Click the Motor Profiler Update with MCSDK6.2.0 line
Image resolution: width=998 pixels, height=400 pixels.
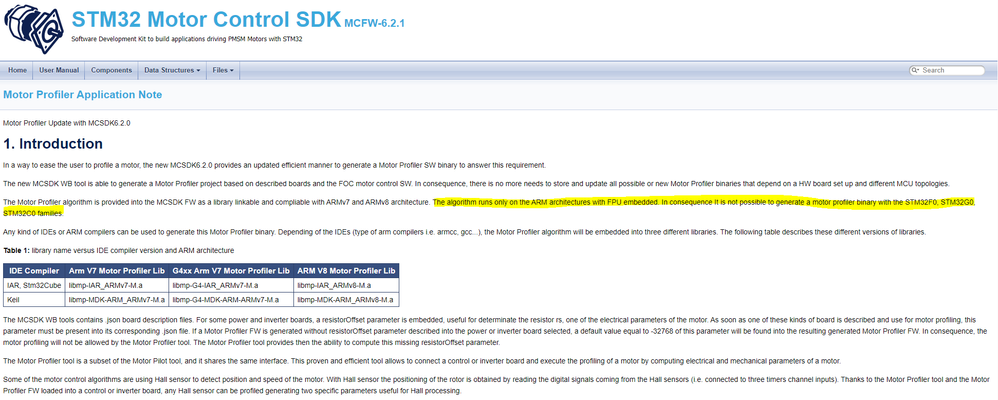click(x=67, y=123)
